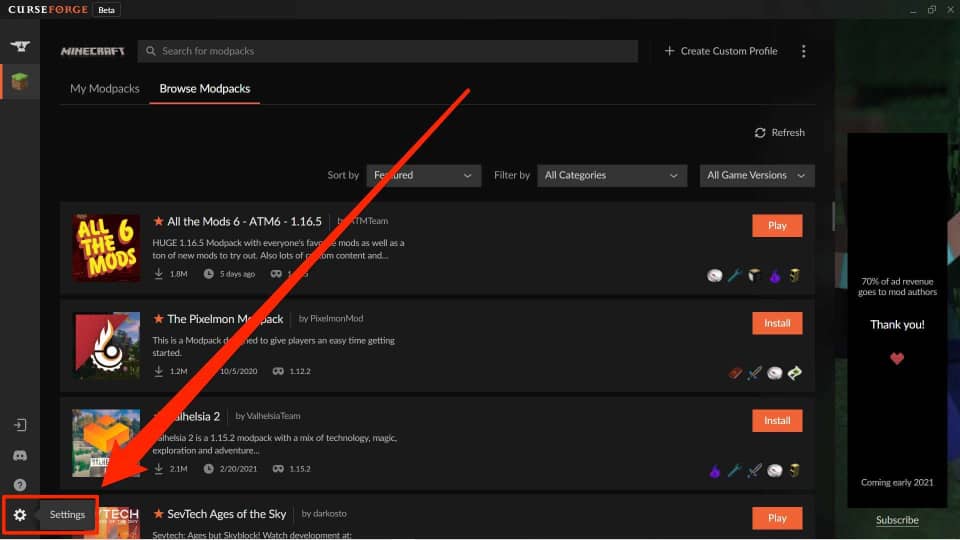Click the login icon in the left sidebar

tap(20, 425)
